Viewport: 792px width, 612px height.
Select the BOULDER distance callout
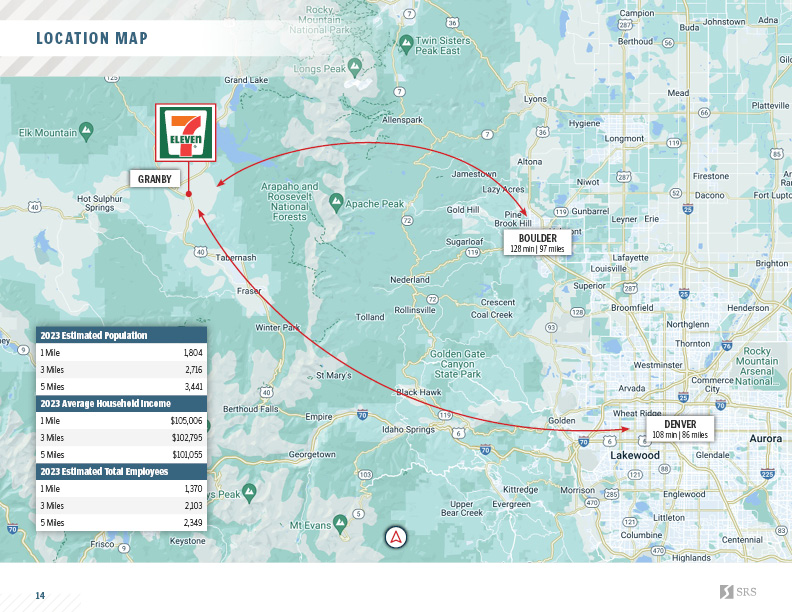click(537, 242)
